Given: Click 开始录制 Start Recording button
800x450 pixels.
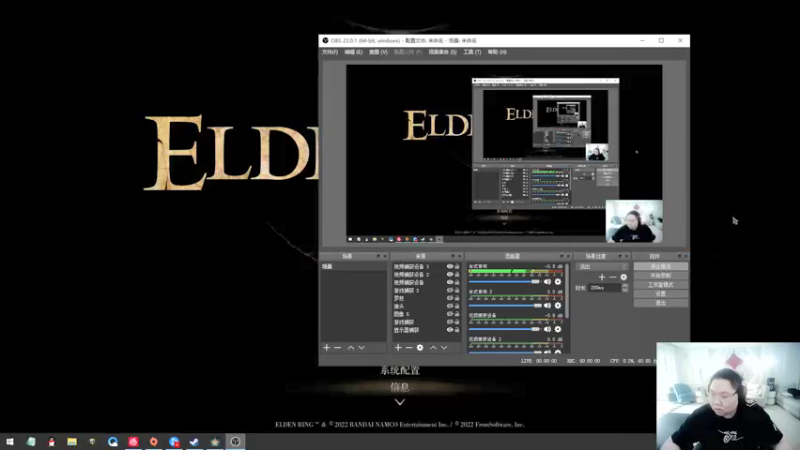Looking at the screenshot, I should (661, 276).
